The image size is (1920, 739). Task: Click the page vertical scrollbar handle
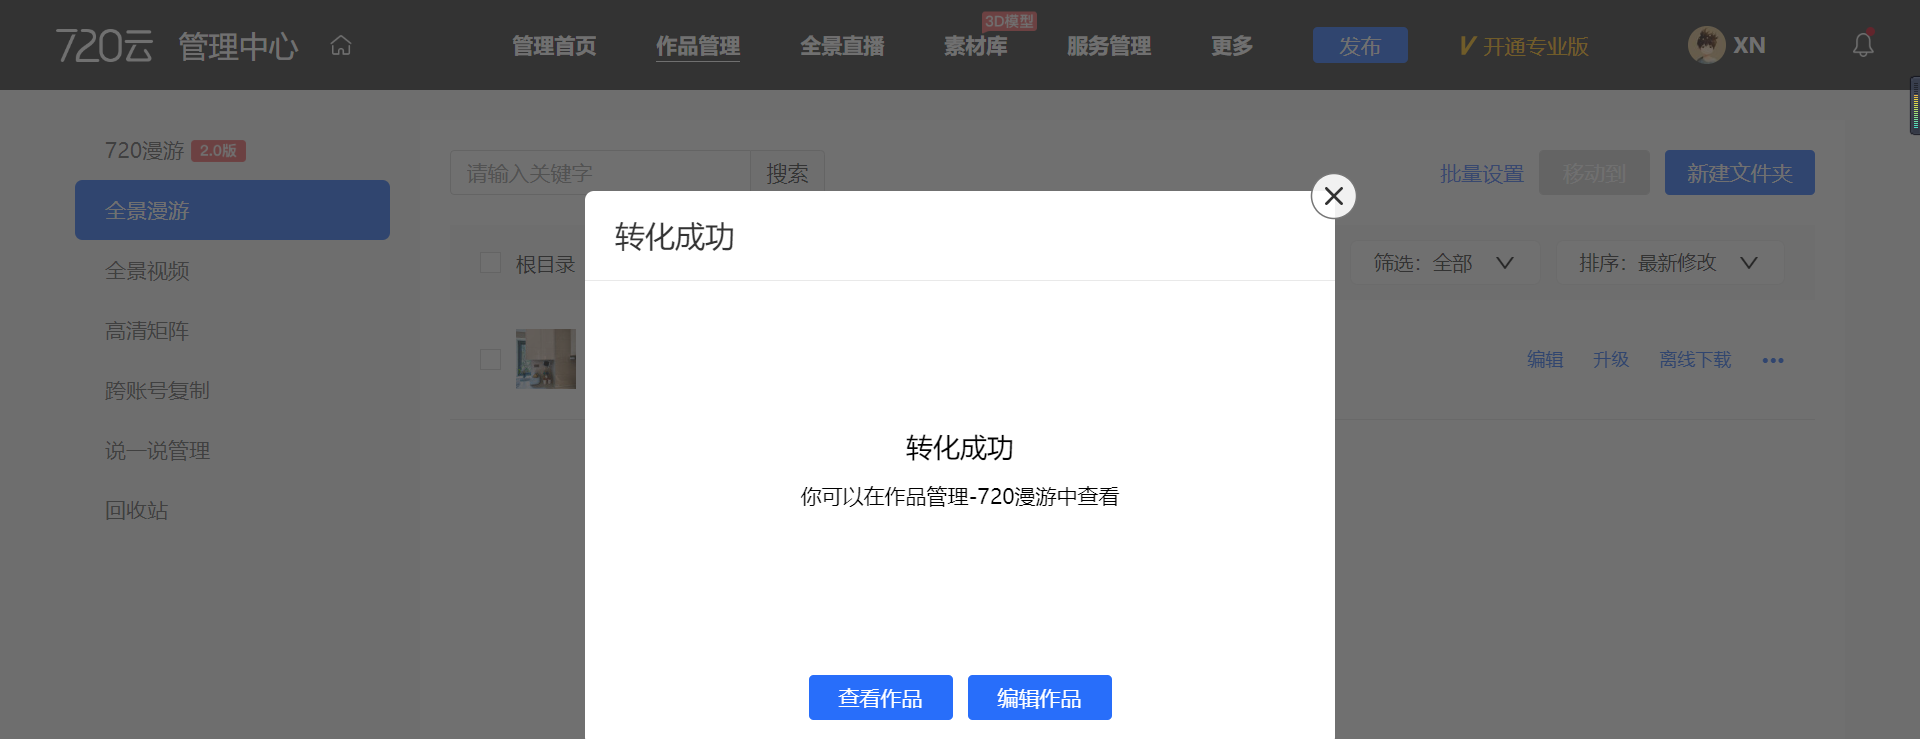pos(1914,105)
